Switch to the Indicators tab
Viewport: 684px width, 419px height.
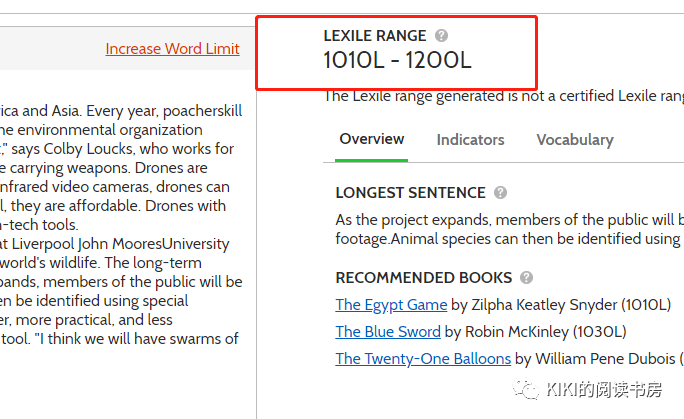click(x=470, y=140)
